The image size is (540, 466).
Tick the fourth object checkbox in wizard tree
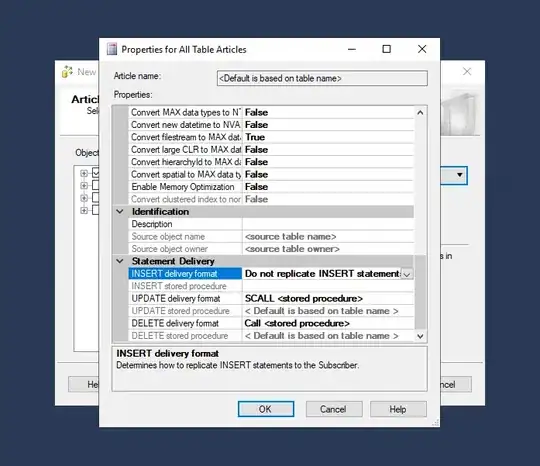click(95, 210)
